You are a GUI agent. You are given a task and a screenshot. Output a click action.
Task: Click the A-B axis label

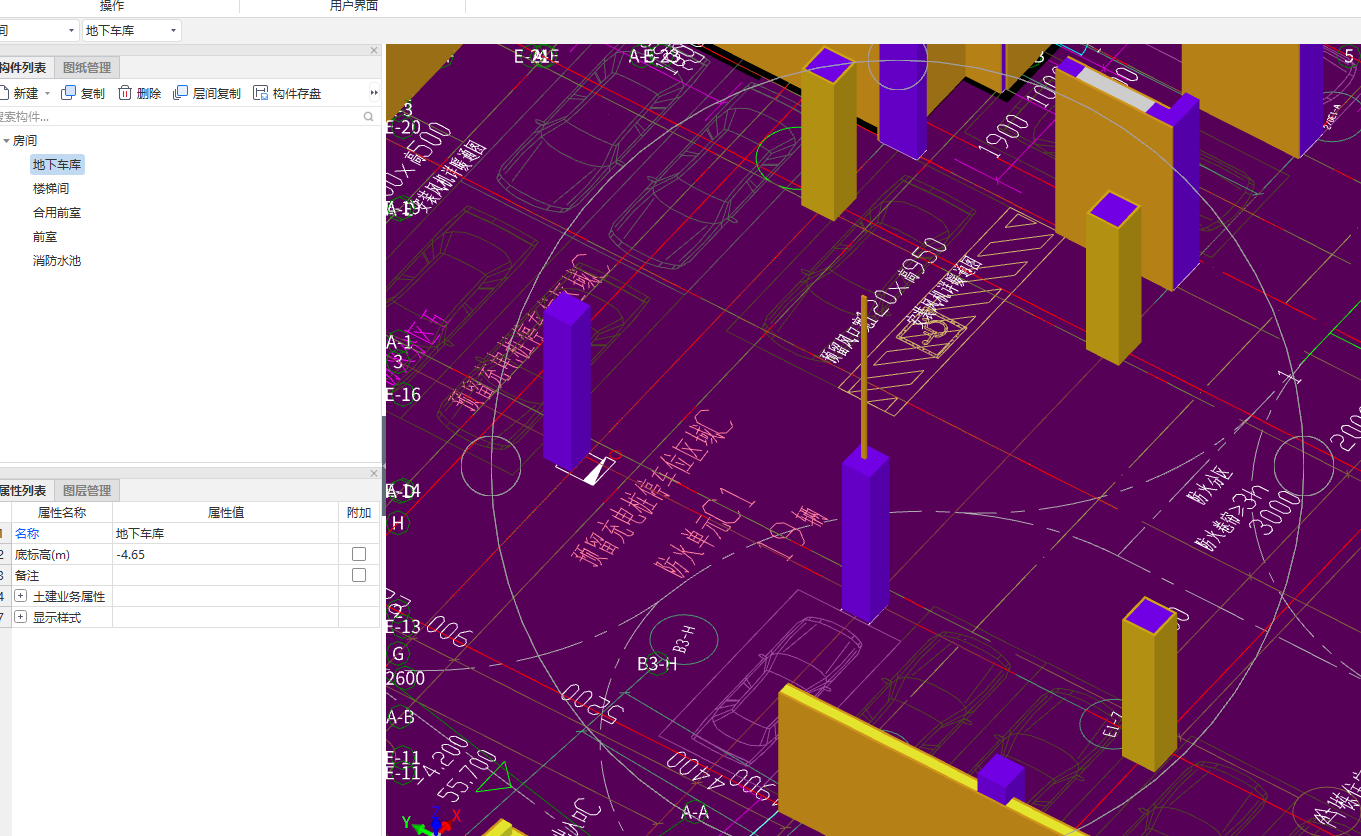[x=401, y=717]
